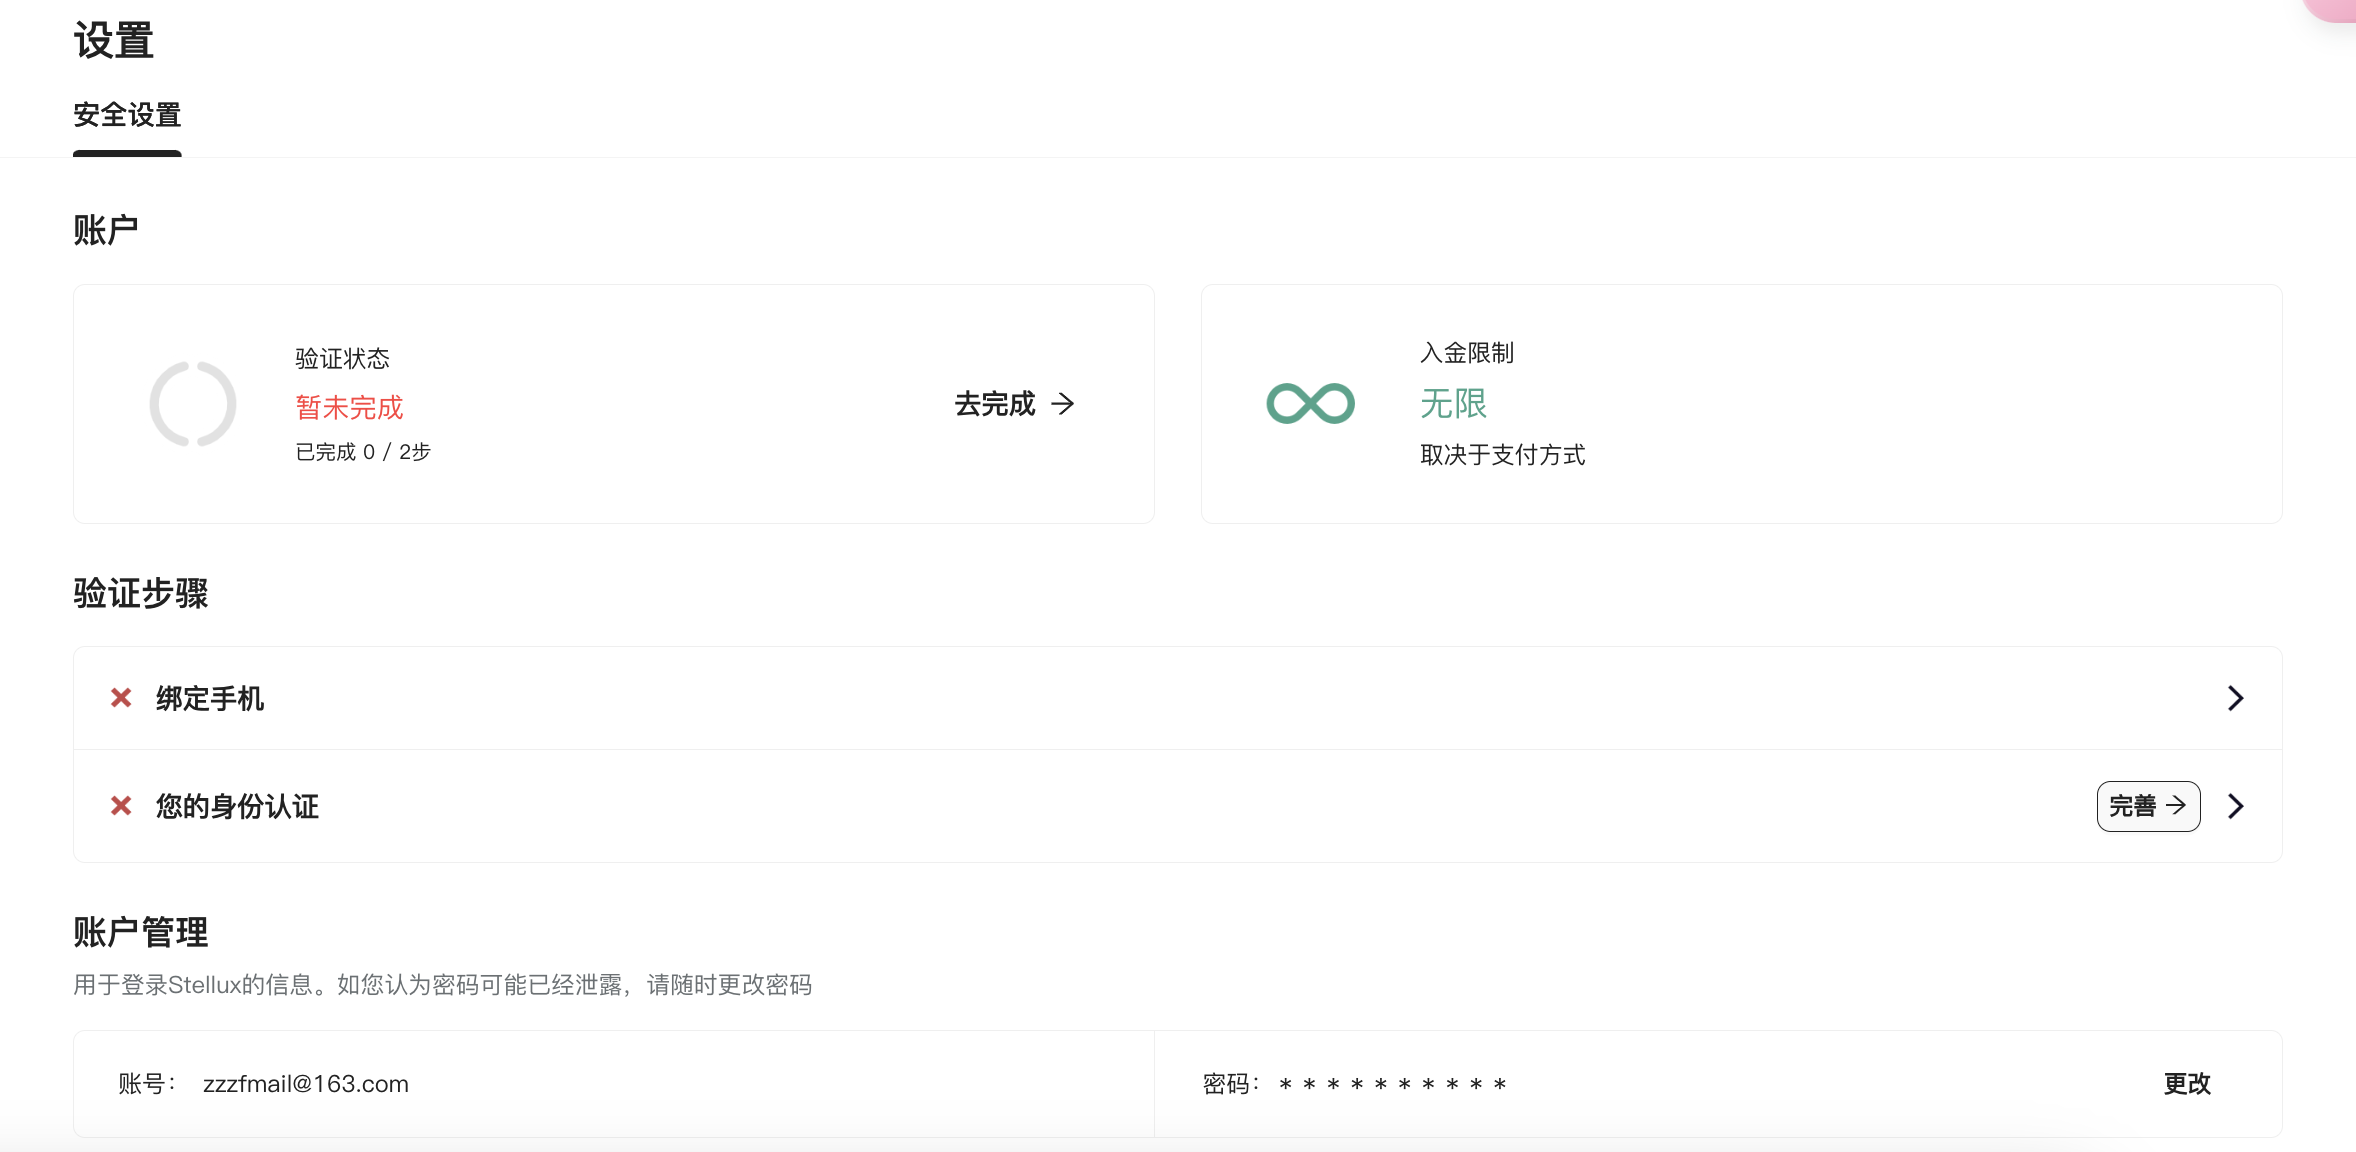Expand the 绑定手机 row chevron
2356x1152 pixels.
pos(2236,698)
